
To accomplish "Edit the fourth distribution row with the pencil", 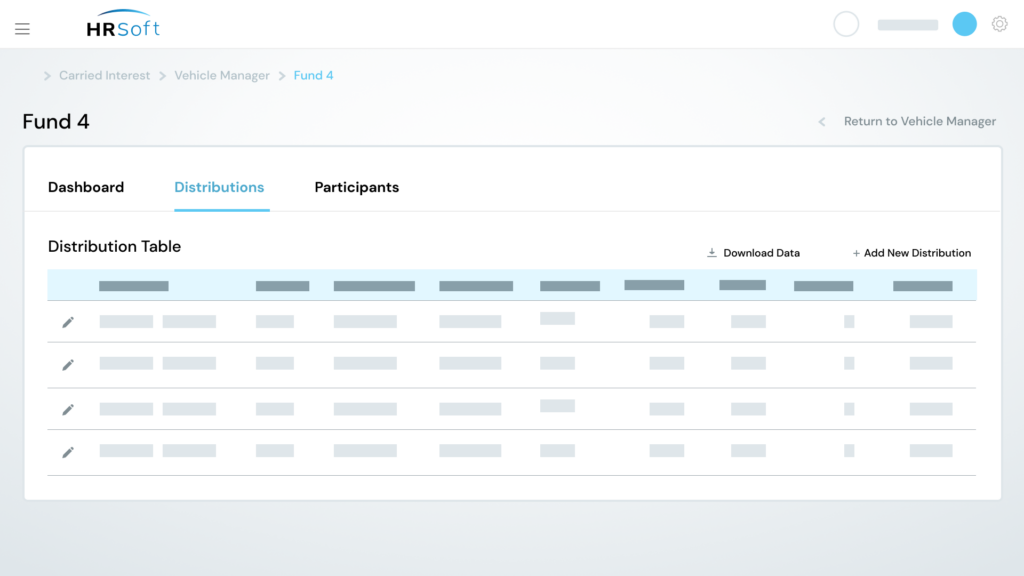I will coord(68,452).
